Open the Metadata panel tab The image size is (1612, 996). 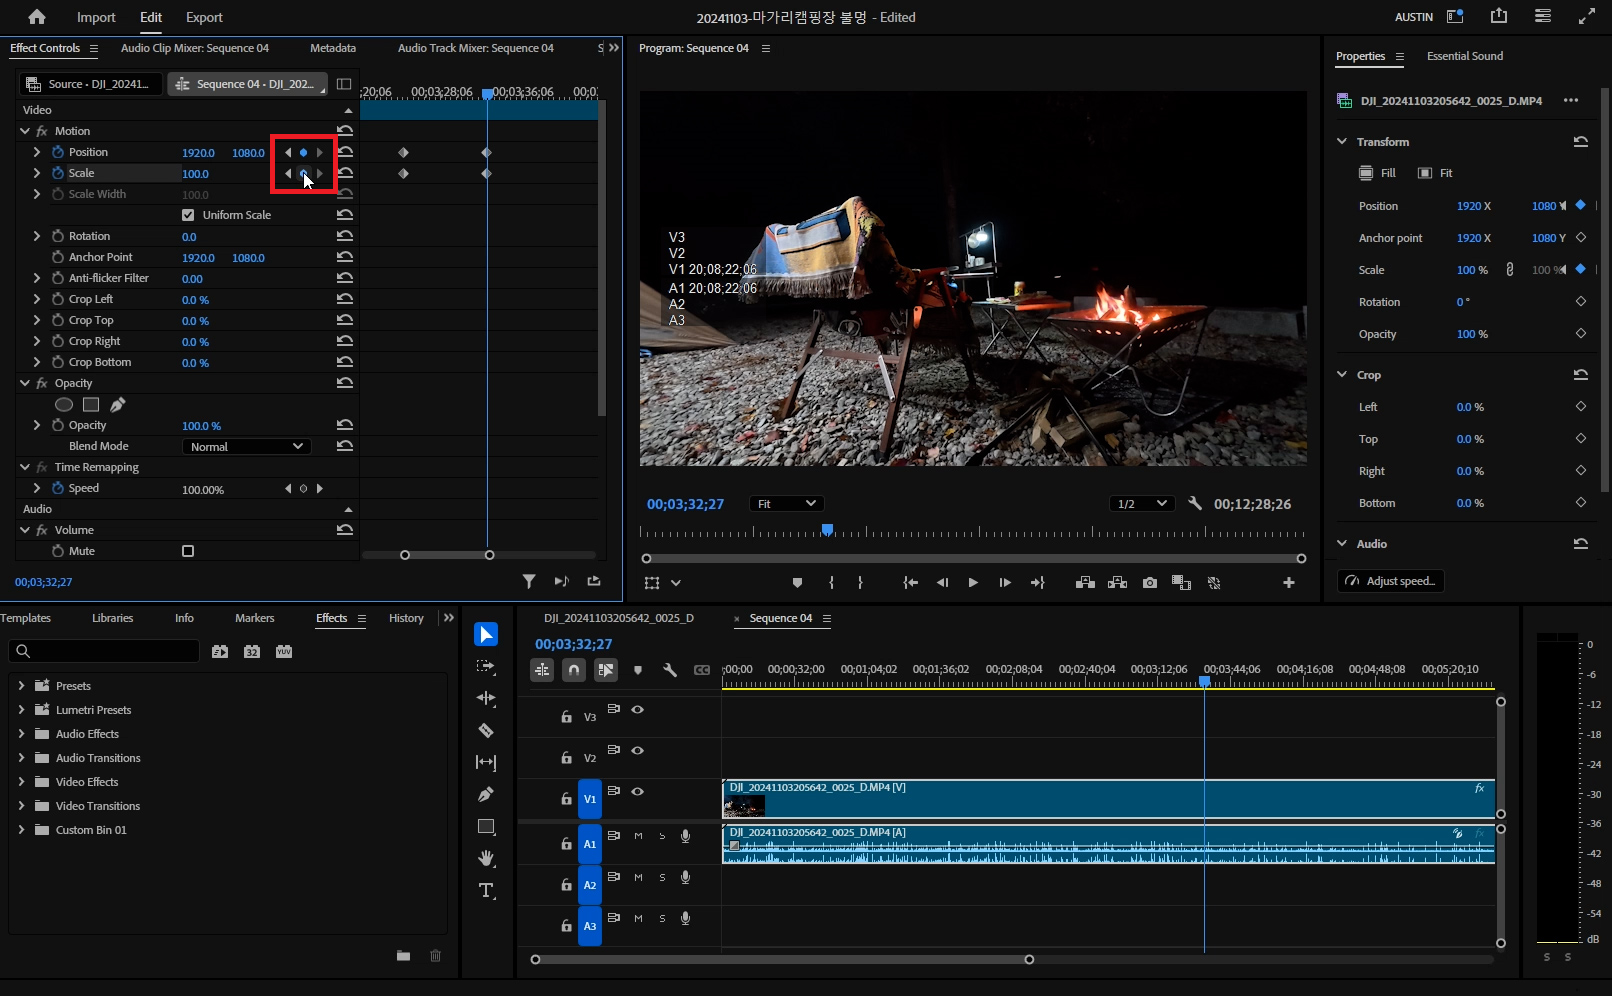click(333, 48)
